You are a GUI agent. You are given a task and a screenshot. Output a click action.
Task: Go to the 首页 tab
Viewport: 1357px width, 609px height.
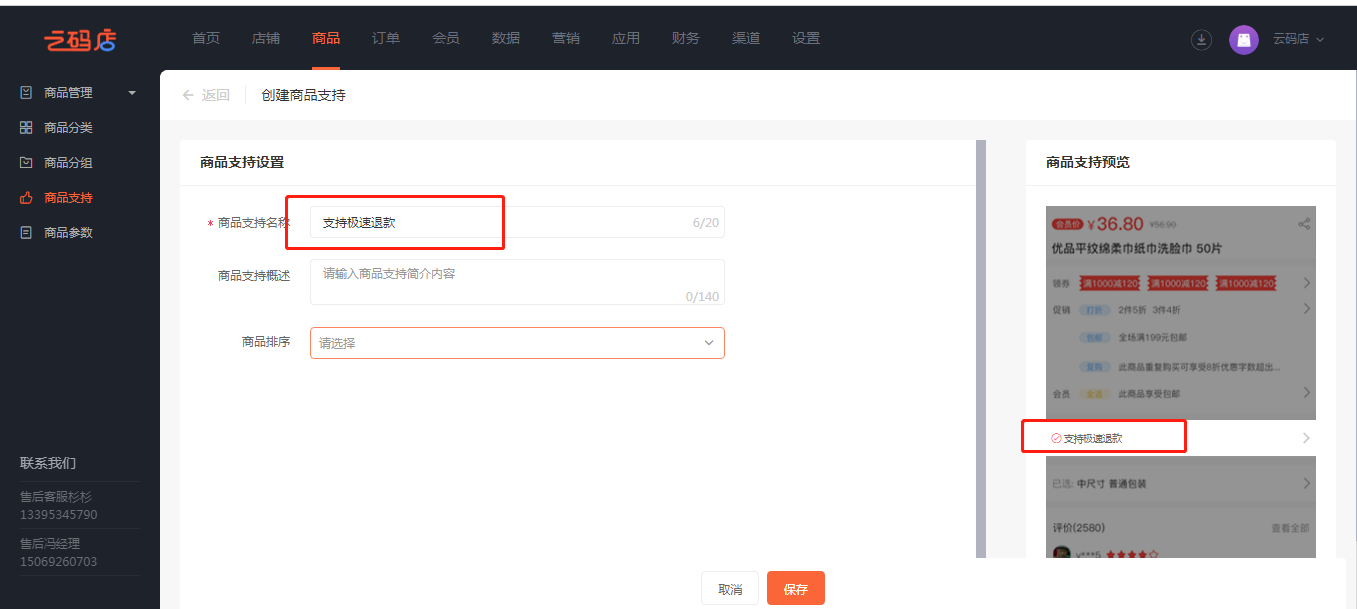pos(206,38)
